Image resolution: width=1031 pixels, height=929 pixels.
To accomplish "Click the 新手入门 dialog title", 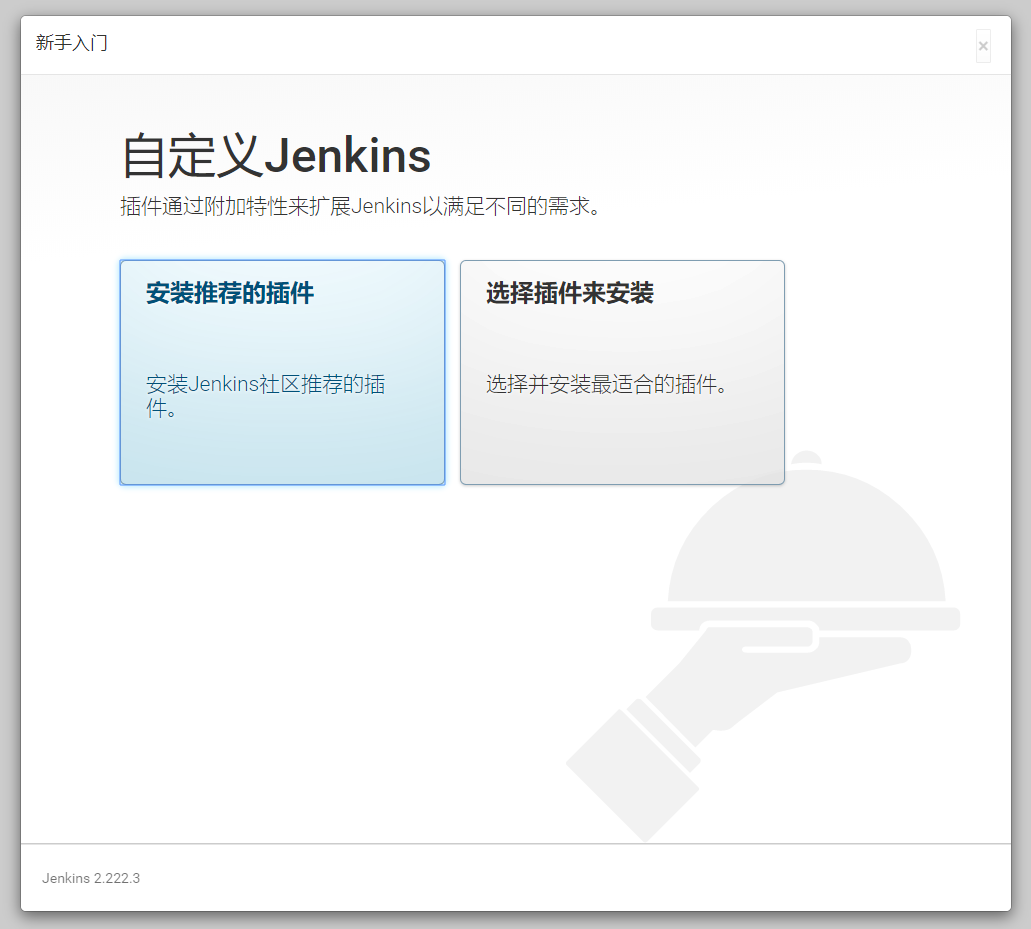I will pyautogui.click(x=72, y=43).
